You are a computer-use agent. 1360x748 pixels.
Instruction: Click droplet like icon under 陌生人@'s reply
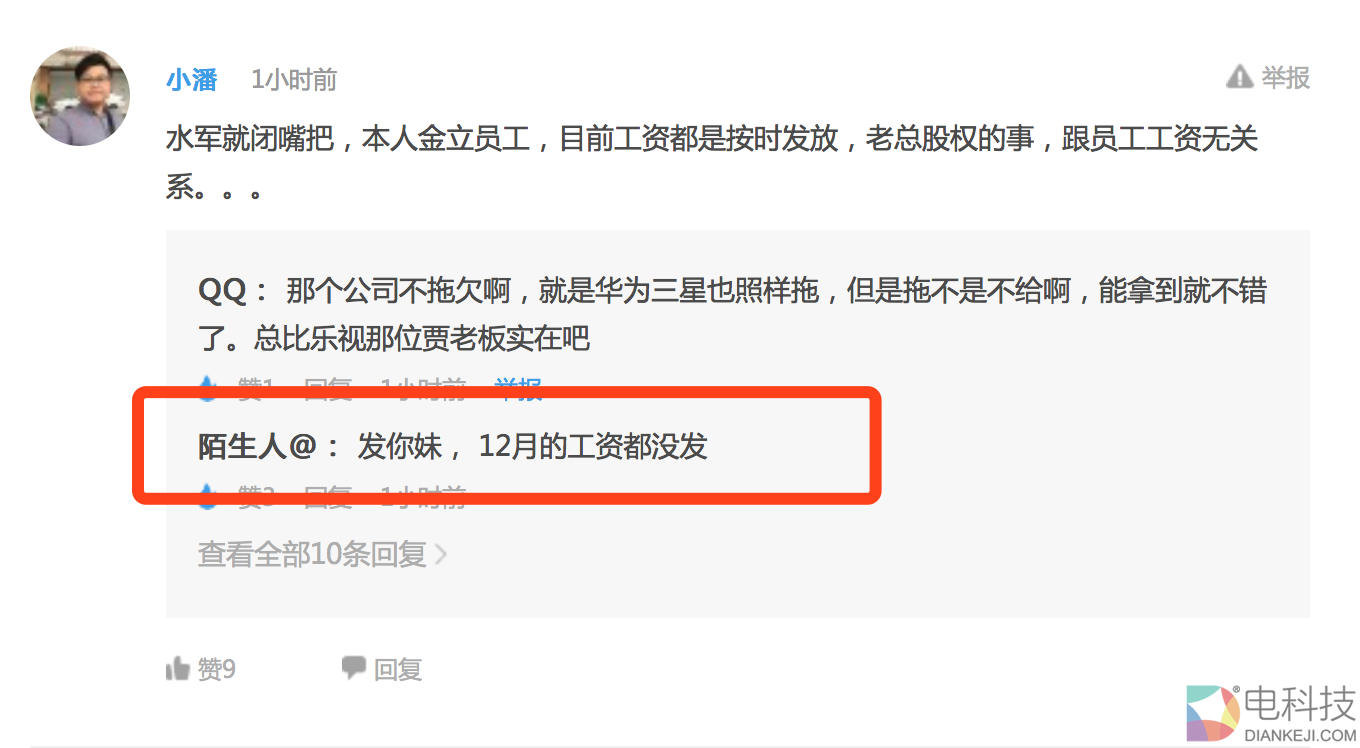pyautogui.click(x=208, y=496)
